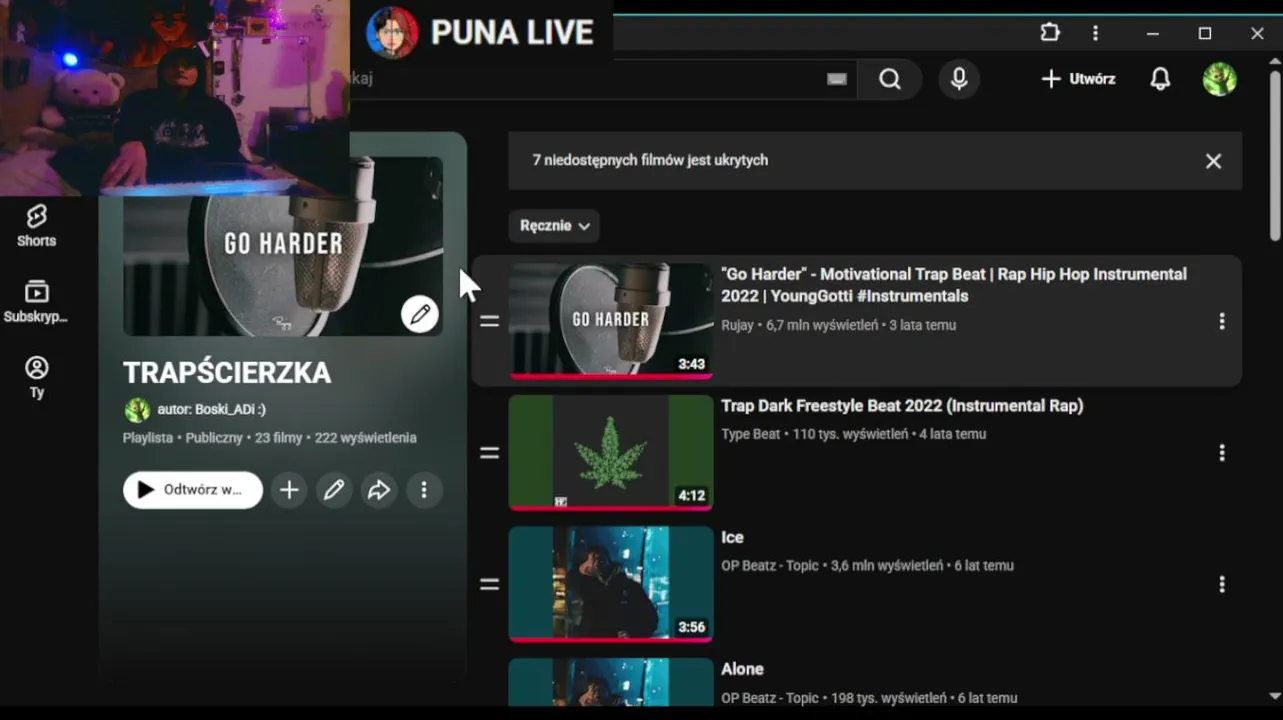This screenshot has height=720, width=1283.
Task: Play the cannabis leaf thumbnail video
Action: pos(611,453)
